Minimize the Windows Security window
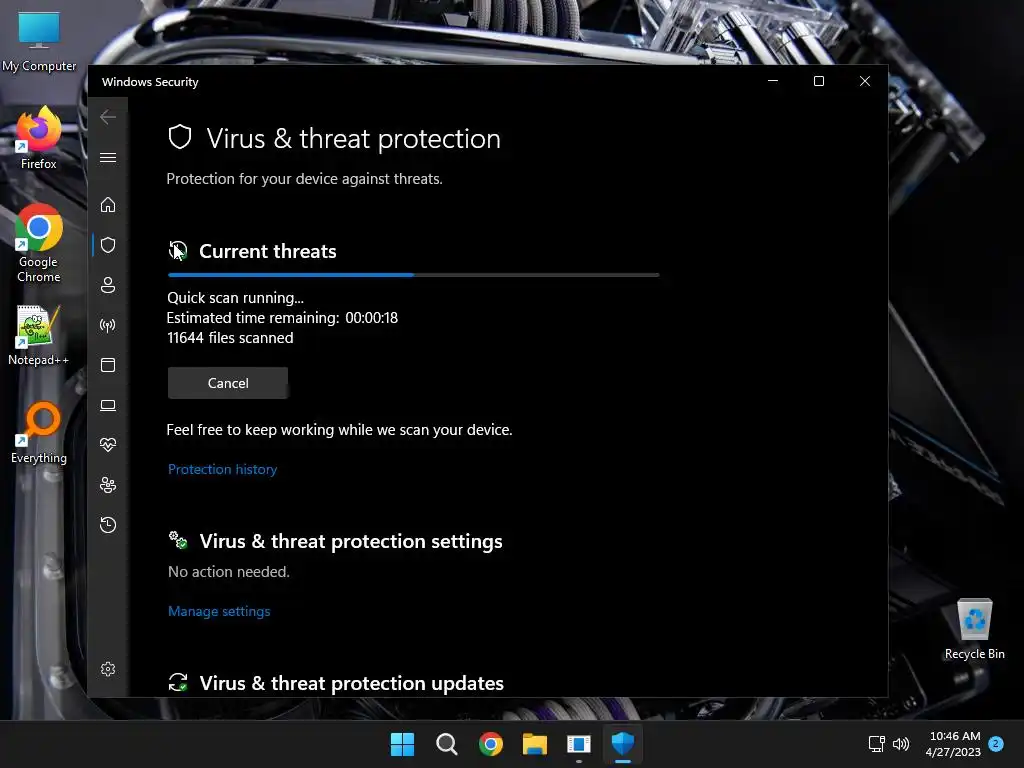The height and width of the screenshot is (768, 1024). click(773, 81)
